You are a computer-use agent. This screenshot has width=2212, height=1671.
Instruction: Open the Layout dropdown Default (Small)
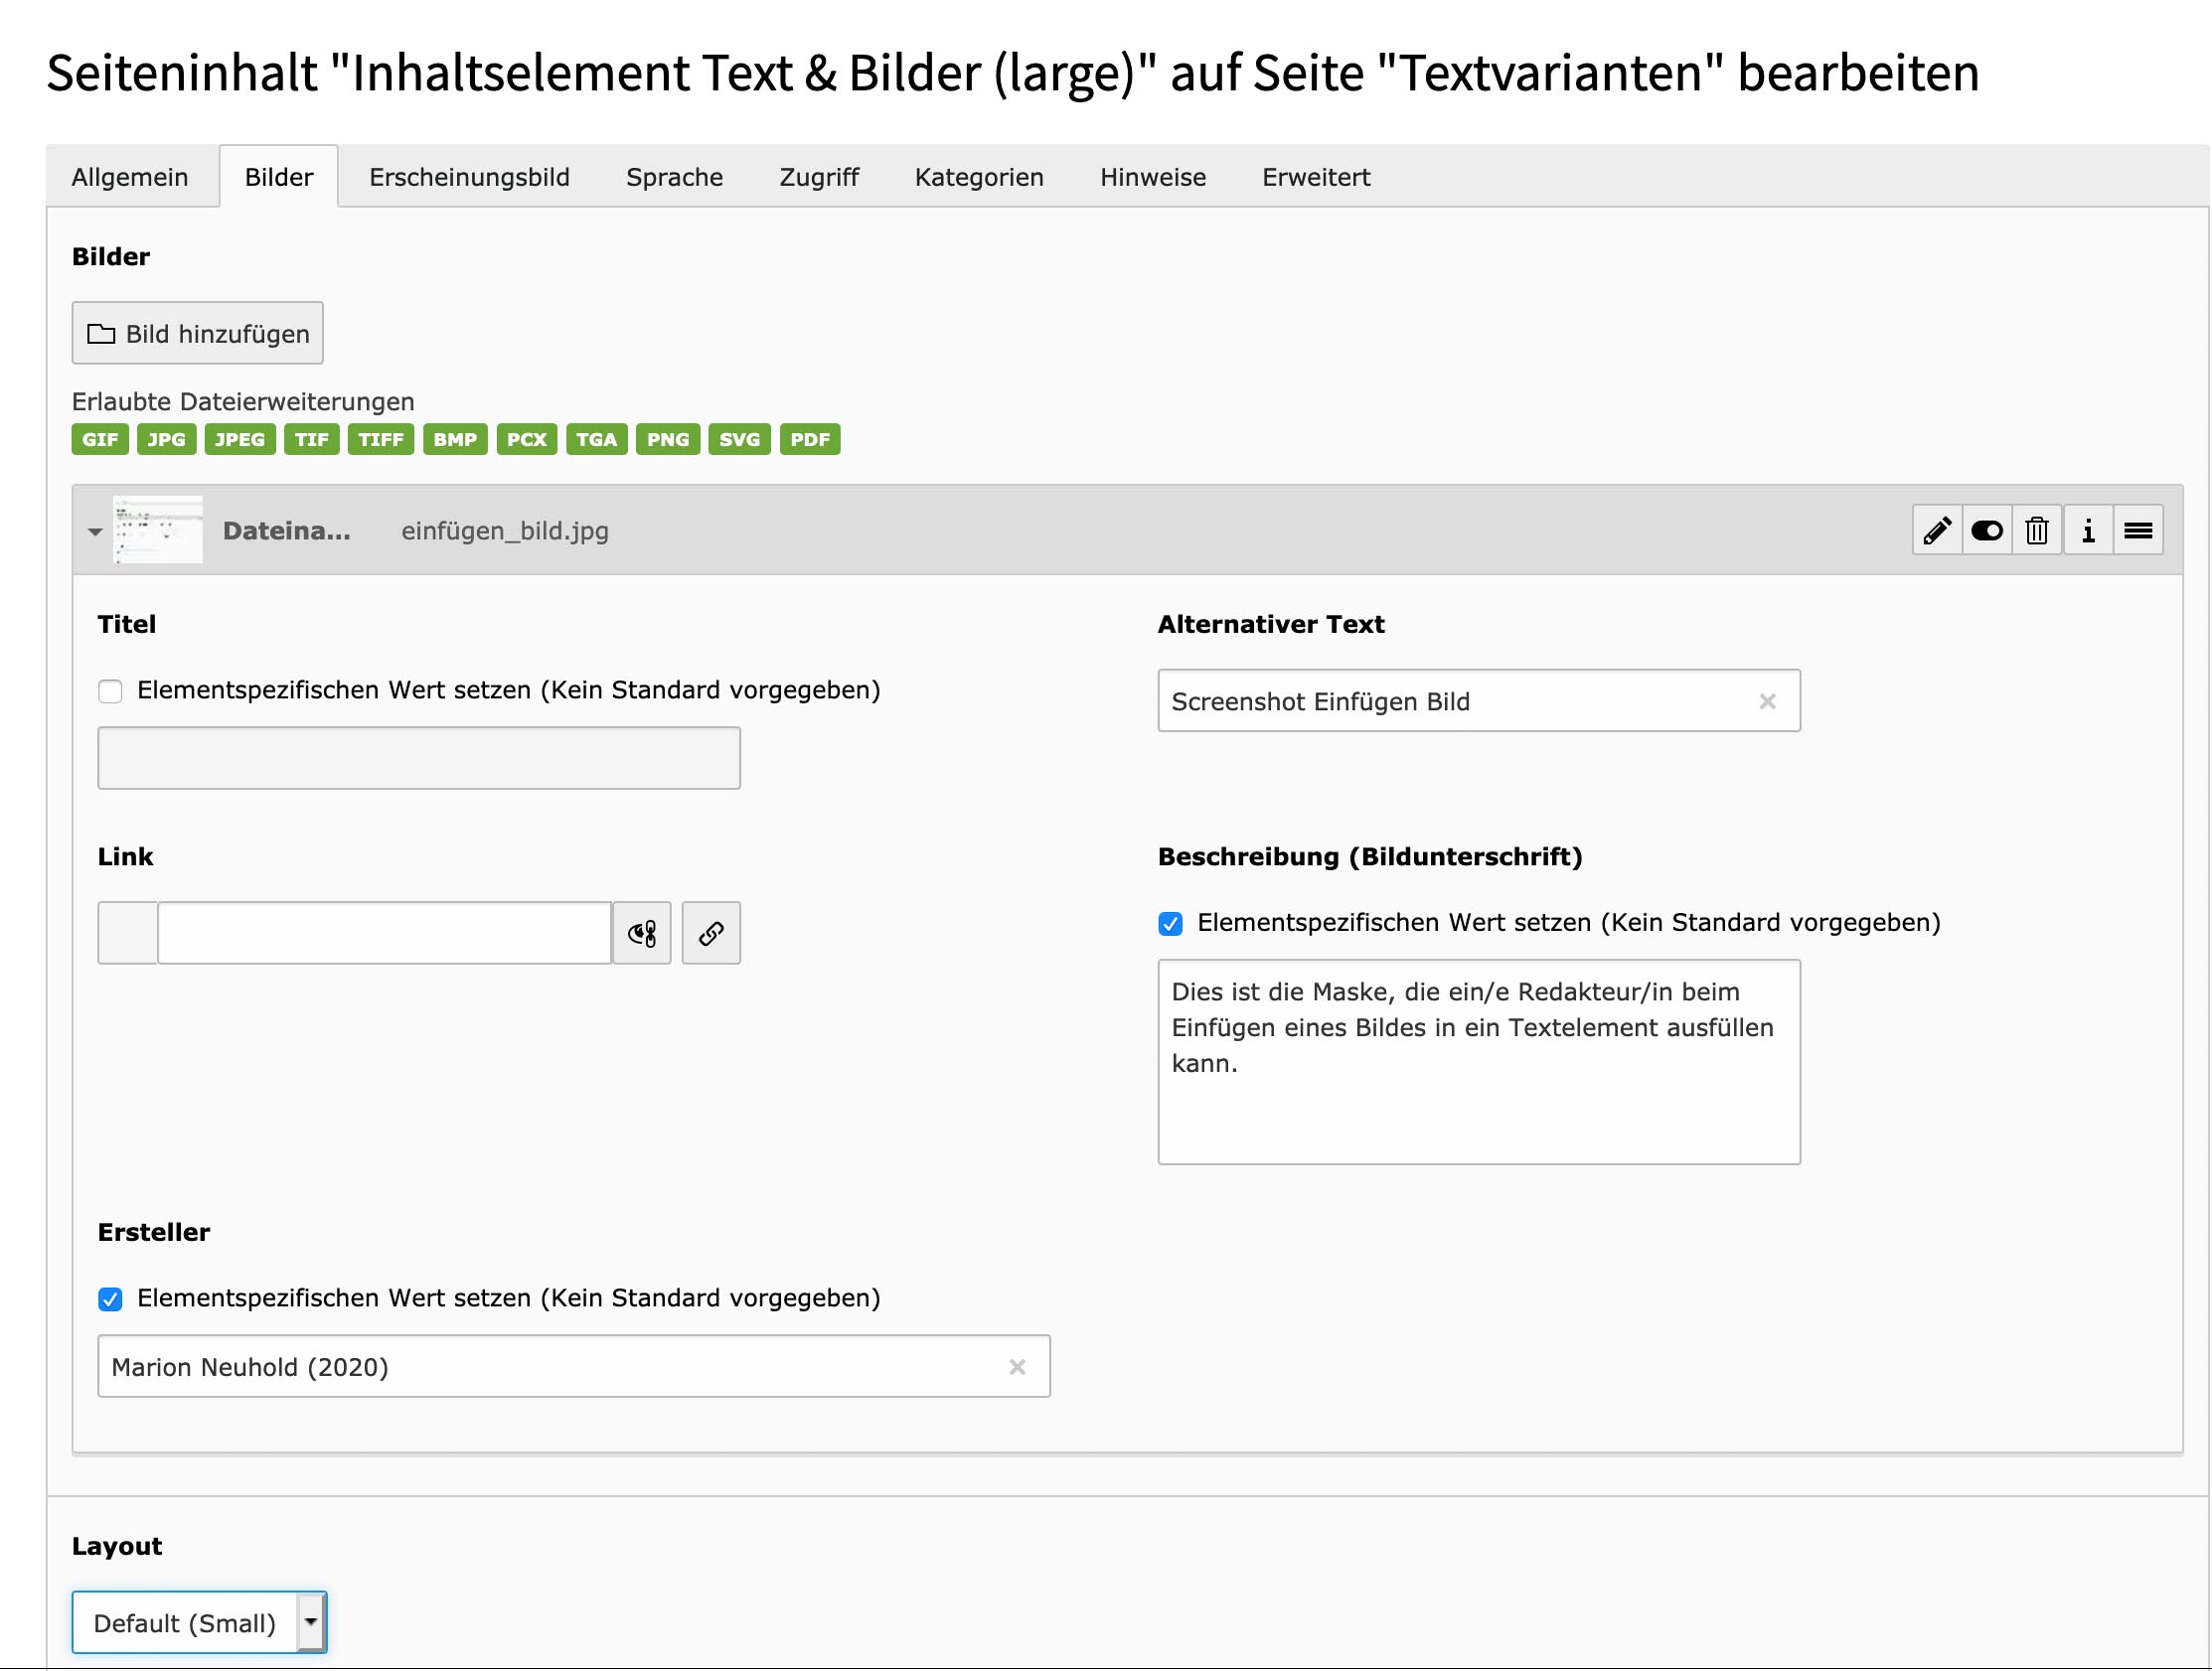pyautogui.click(x=199, y=1622)
